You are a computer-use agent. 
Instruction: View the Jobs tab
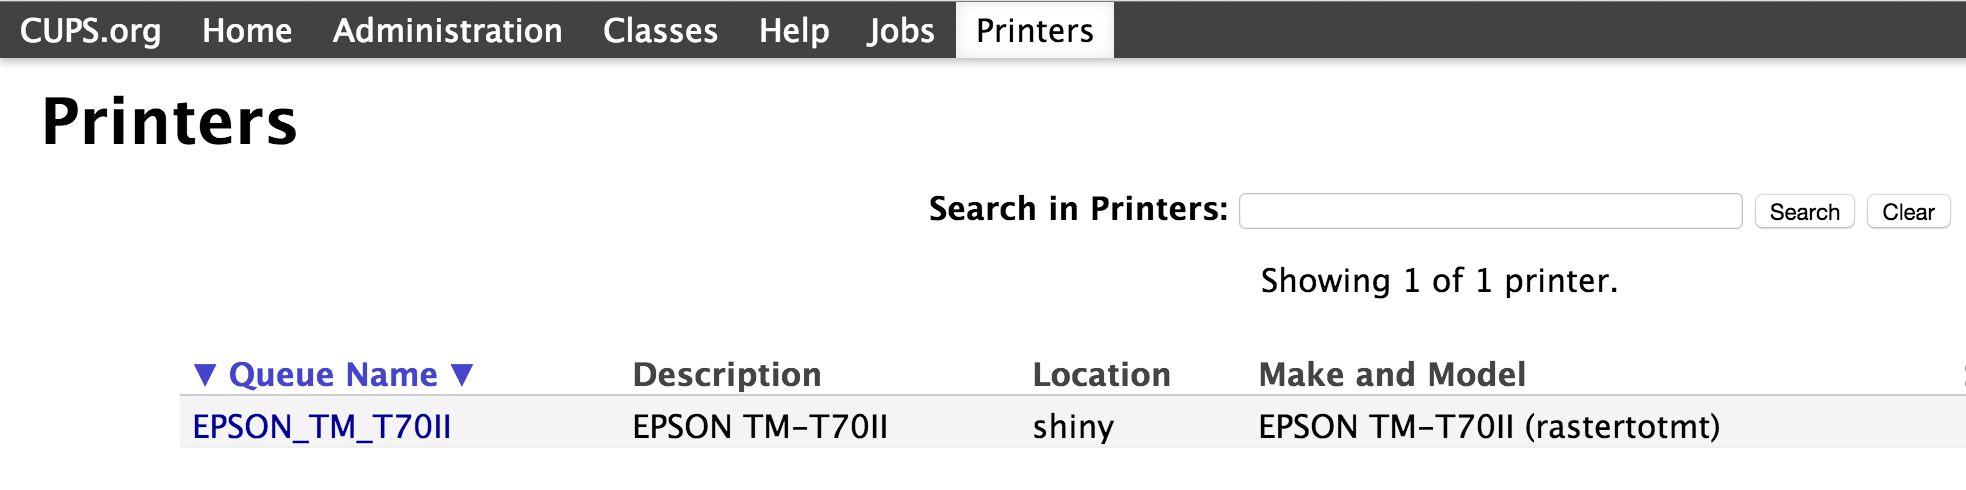901,30
